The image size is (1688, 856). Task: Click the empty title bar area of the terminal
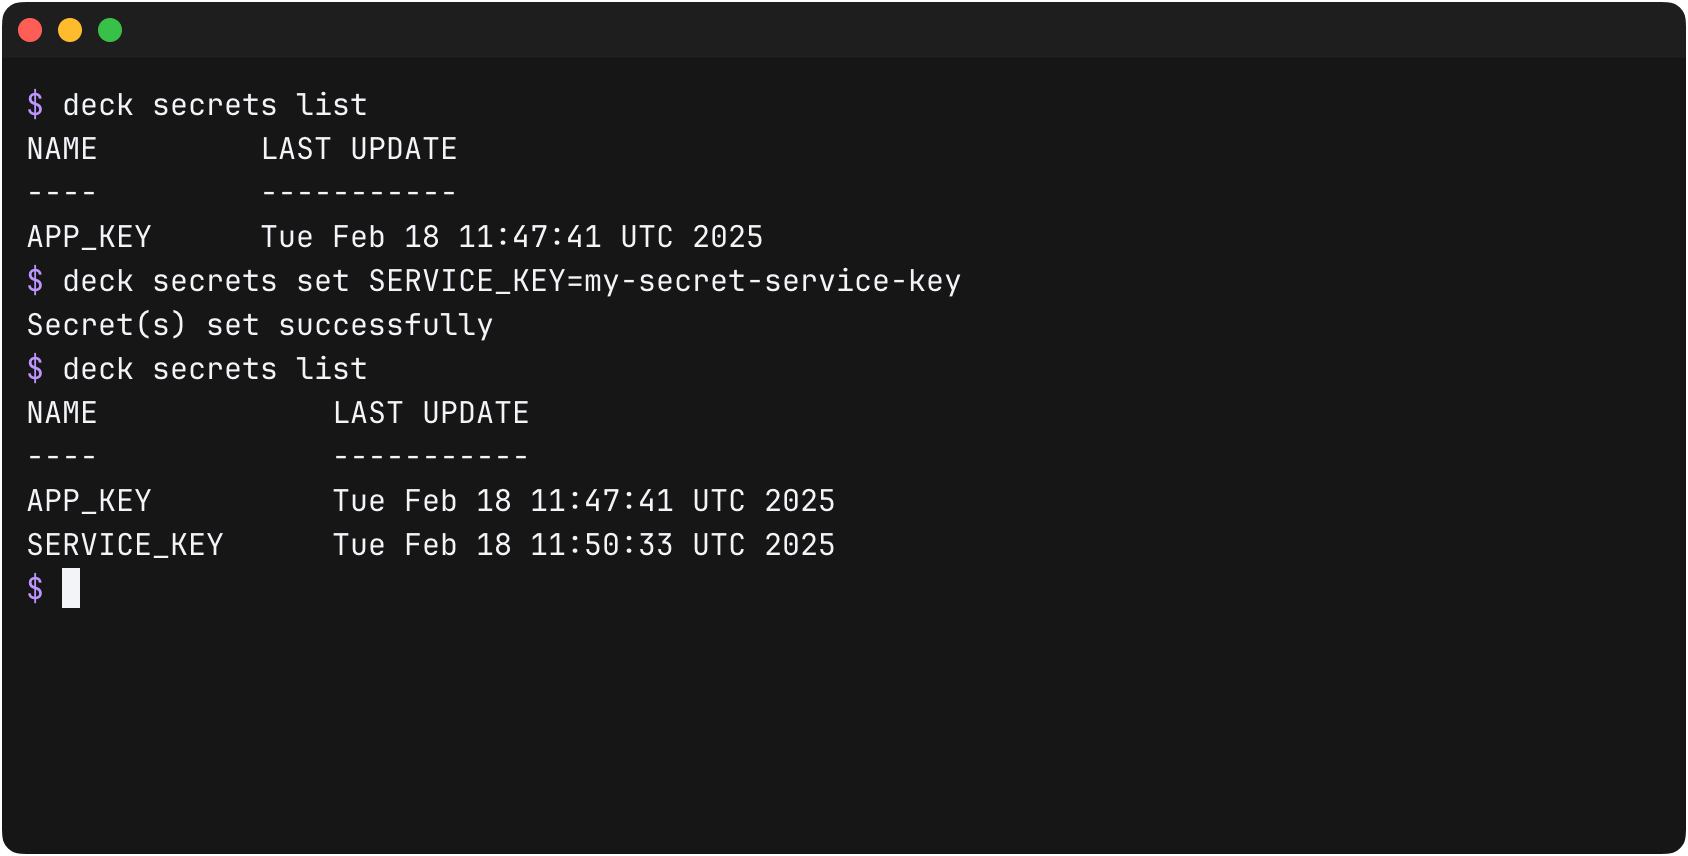(x=844, y=30)
